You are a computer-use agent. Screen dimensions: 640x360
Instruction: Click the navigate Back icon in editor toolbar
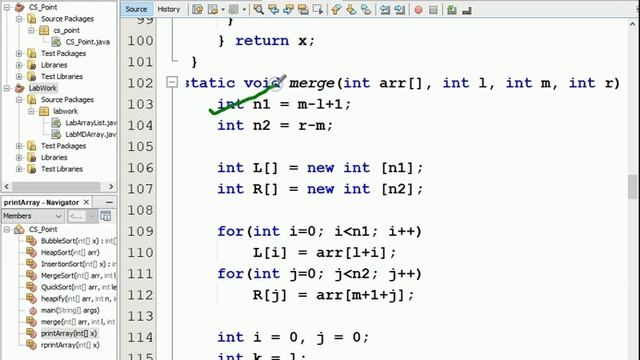pos(213,9)
